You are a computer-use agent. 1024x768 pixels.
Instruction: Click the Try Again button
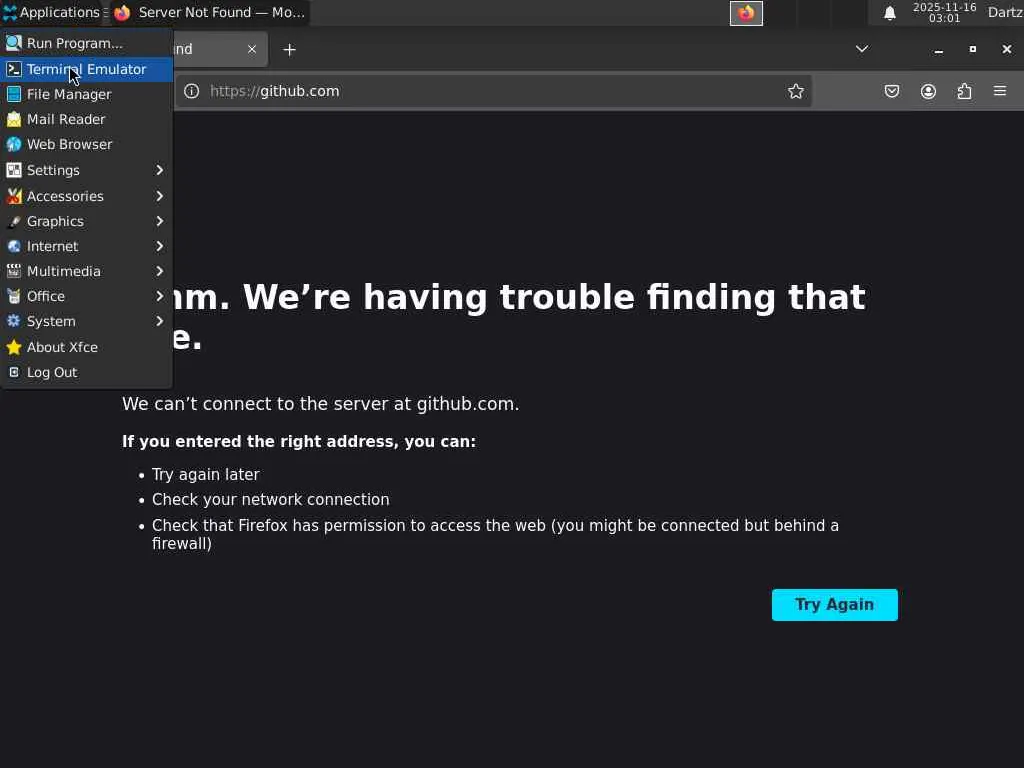coord(835,605)
